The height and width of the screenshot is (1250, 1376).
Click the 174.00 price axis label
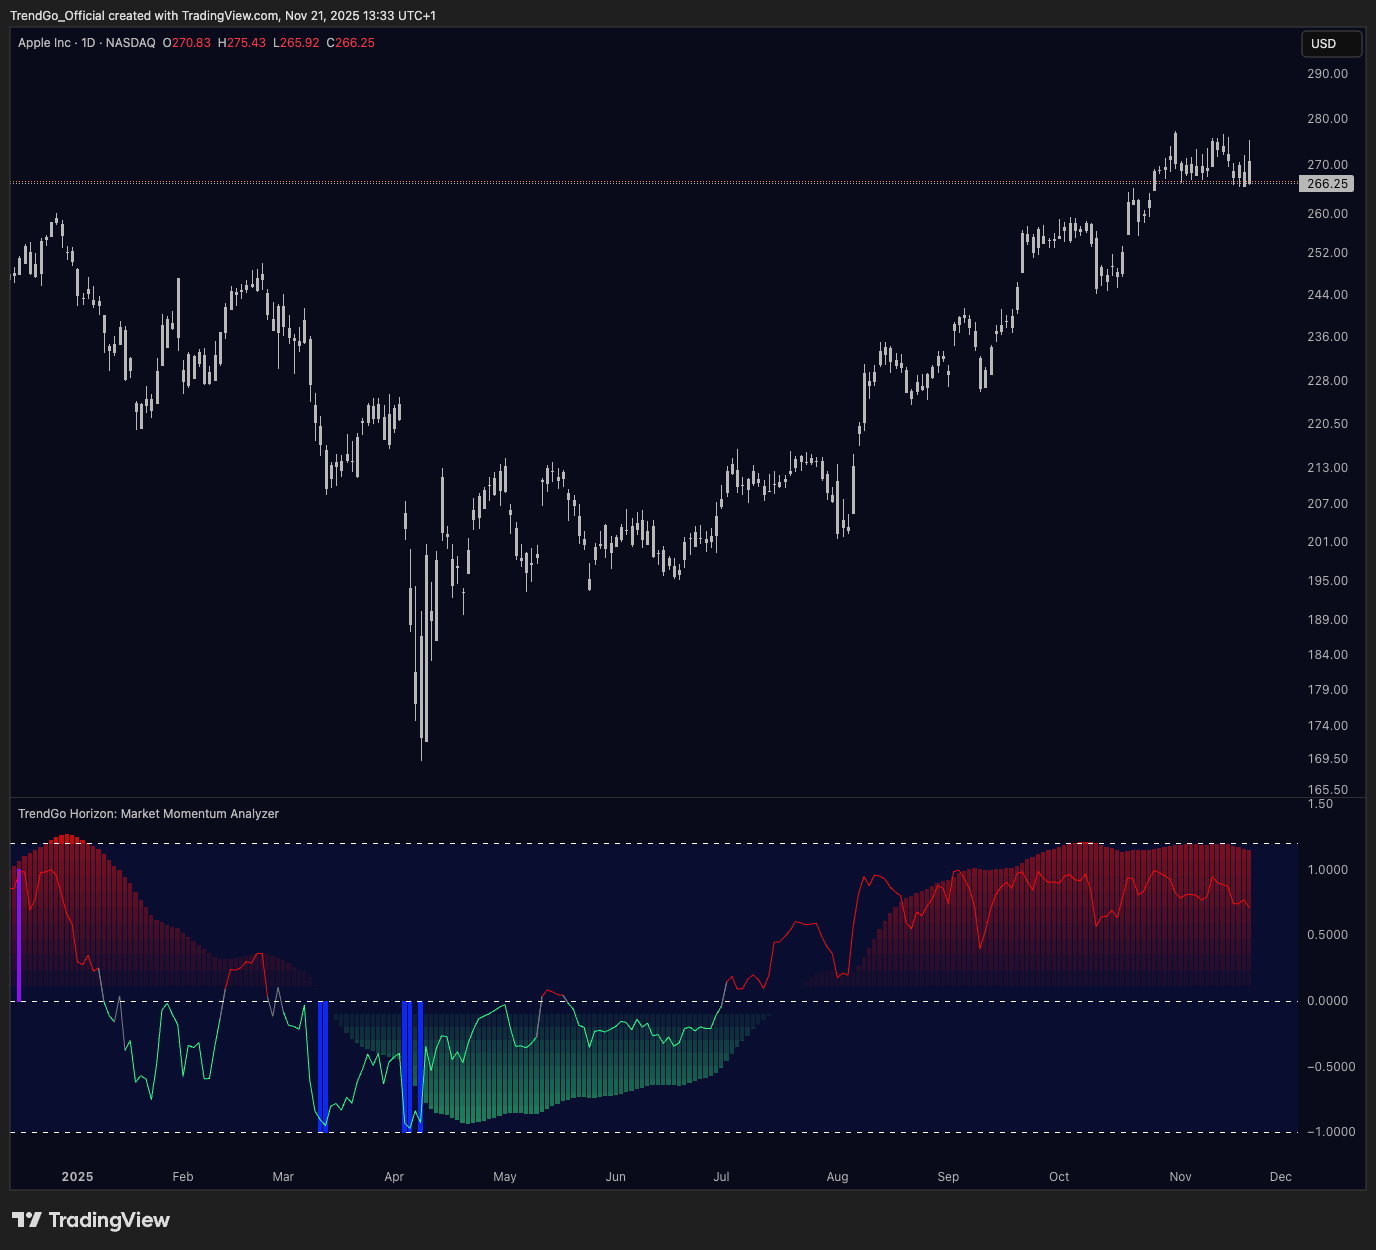coord(1327,726)
